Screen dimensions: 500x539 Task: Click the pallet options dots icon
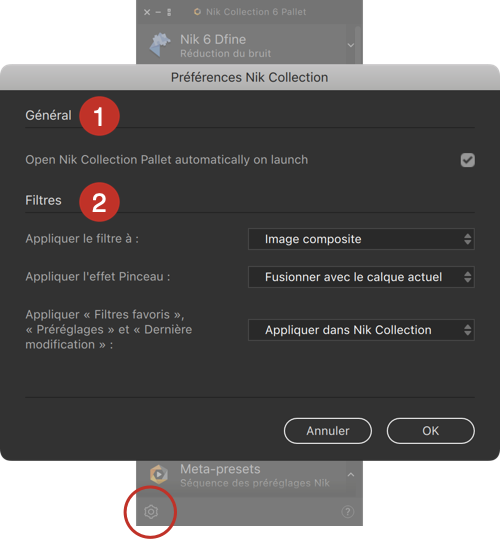pos(169,12)
